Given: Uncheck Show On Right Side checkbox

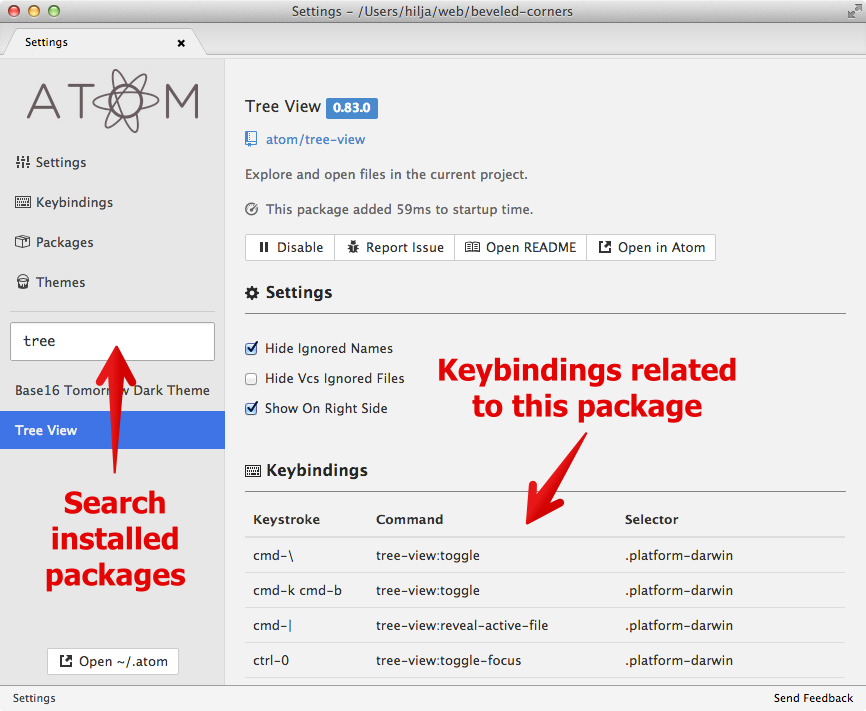Looking at the screenshot, I should pos(251,408).
